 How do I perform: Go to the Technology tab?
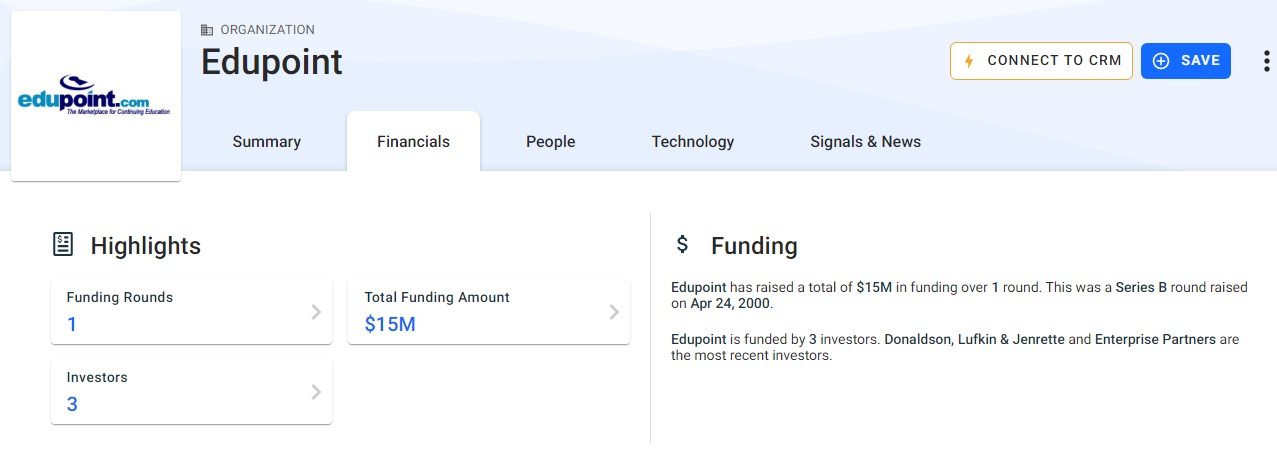692,142
